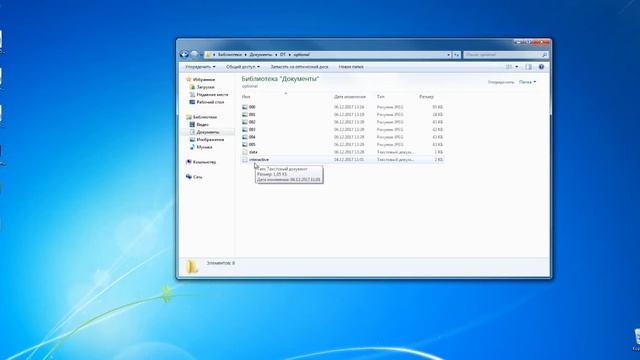Toggle the preview pane icon
This screenshot has width=640, height=360.
pos(529,67)
